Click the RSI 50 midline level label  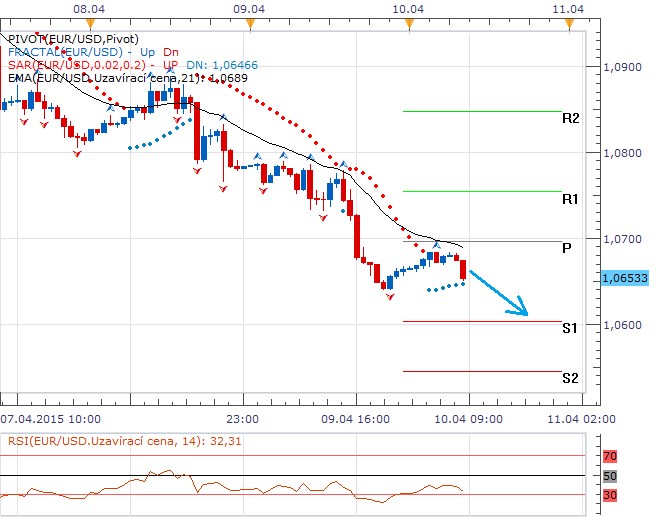[610, 475]
